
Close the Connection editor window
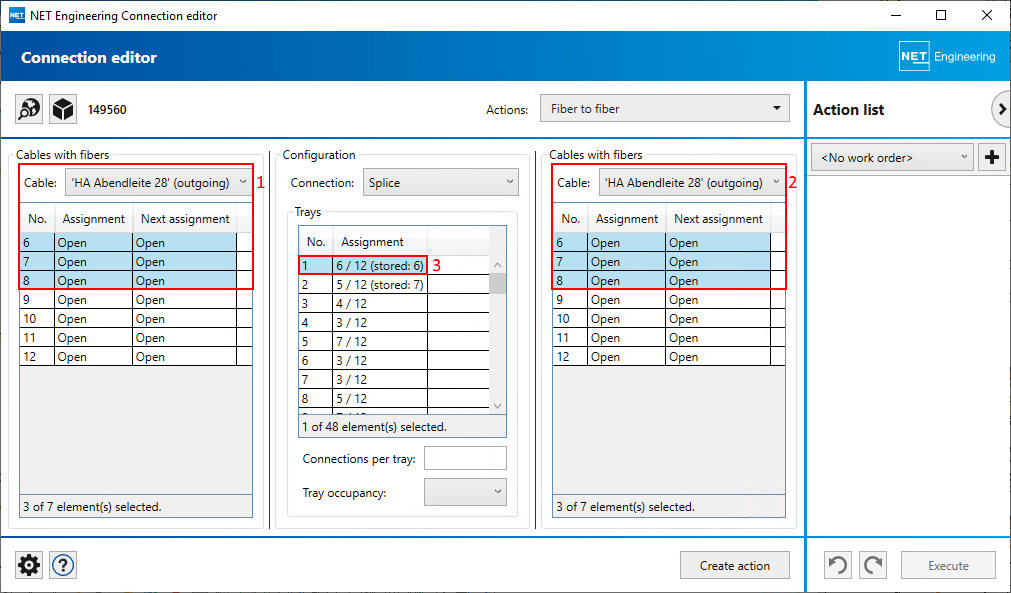(x=986, y=15)
